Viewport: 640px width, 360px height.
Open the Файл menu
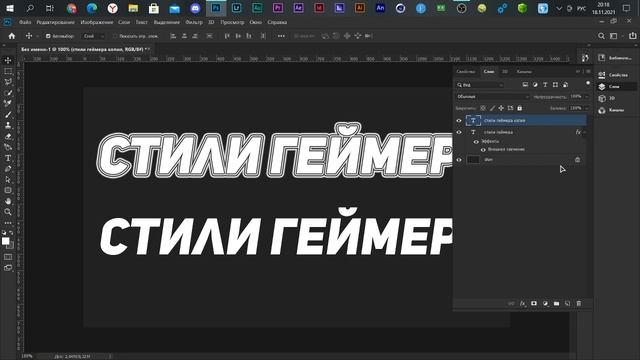[25, 22]
